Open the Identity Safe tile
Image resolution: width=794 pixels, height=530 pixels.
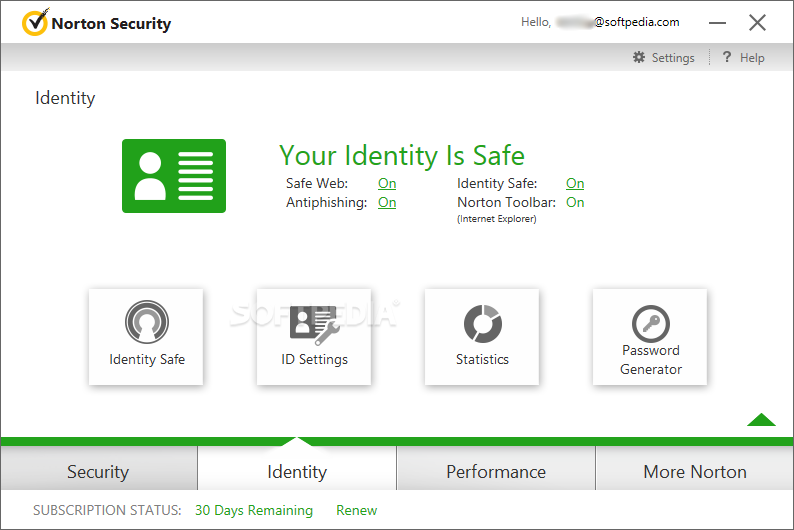pyautogui.click(x=146, y=337)
